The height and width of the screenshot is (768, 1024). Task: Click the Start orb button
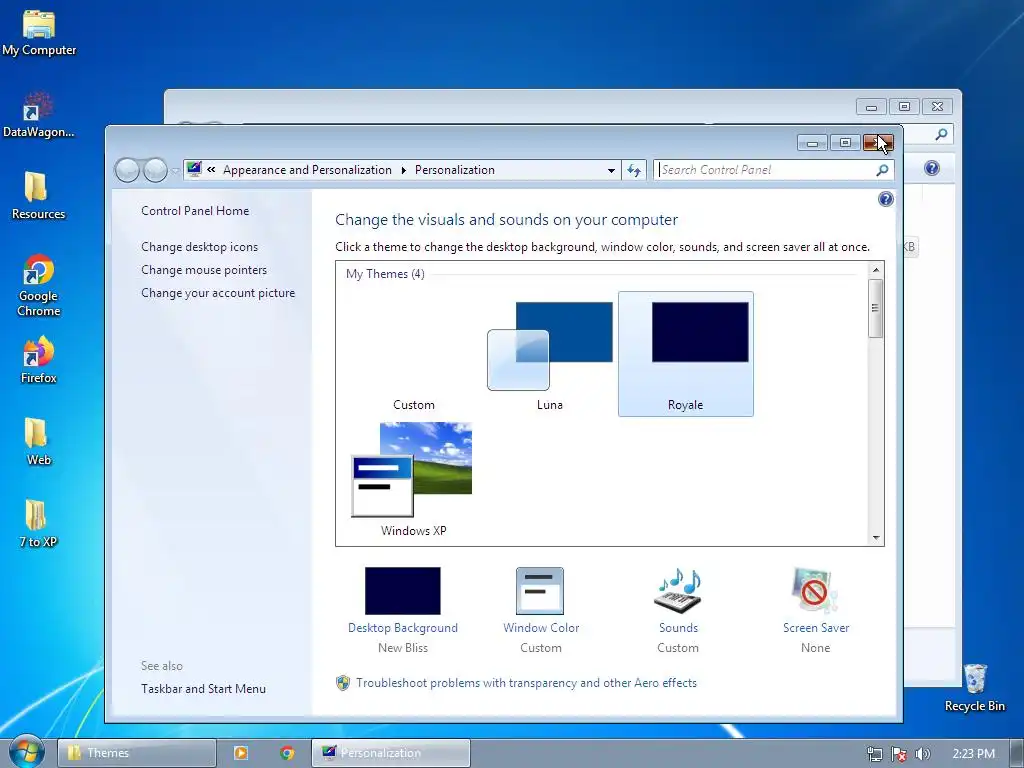point(26,752)
